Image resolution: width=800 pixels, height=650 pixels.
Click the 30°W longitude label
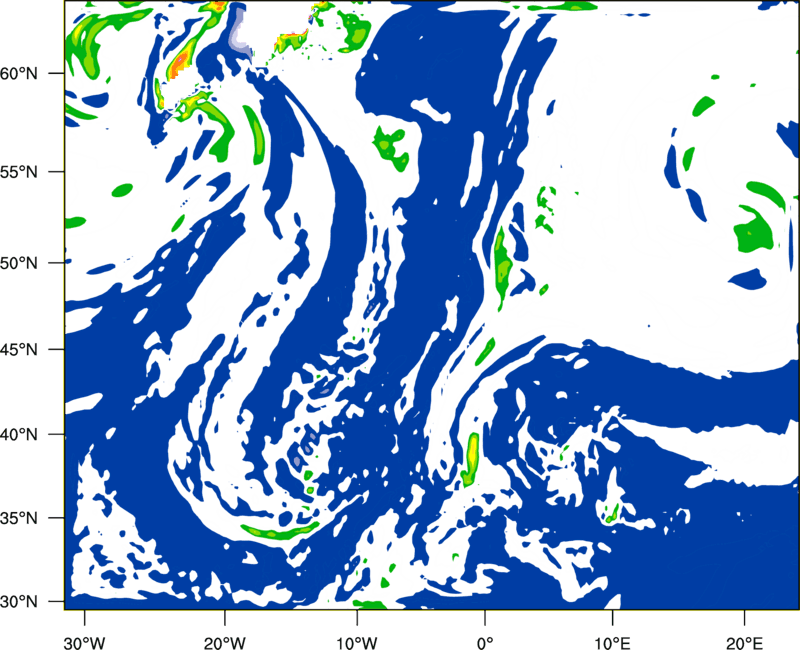point(84,643)
